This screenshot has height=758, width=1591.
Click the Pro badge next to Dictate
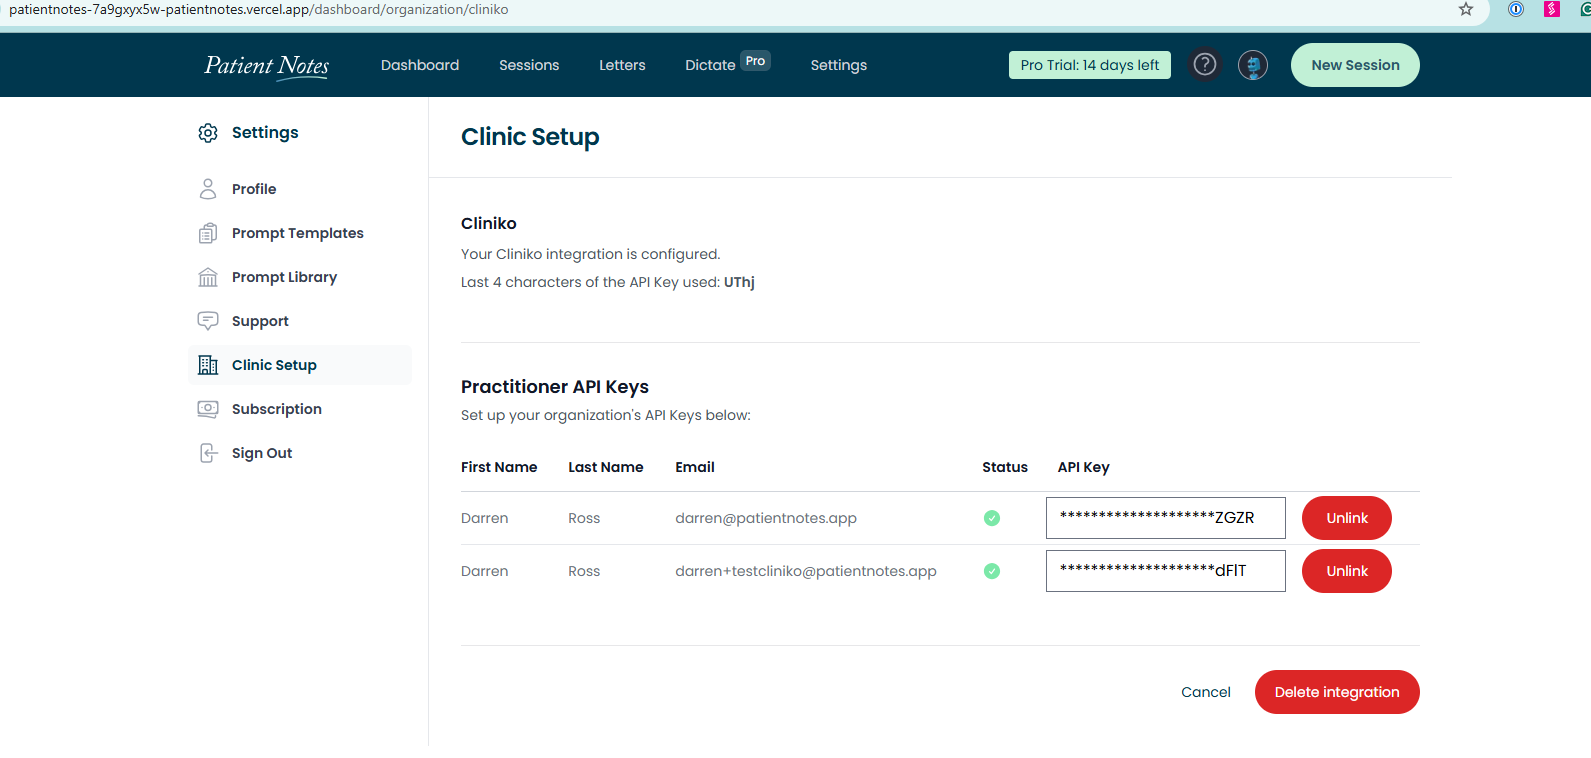tap(755, 61)
